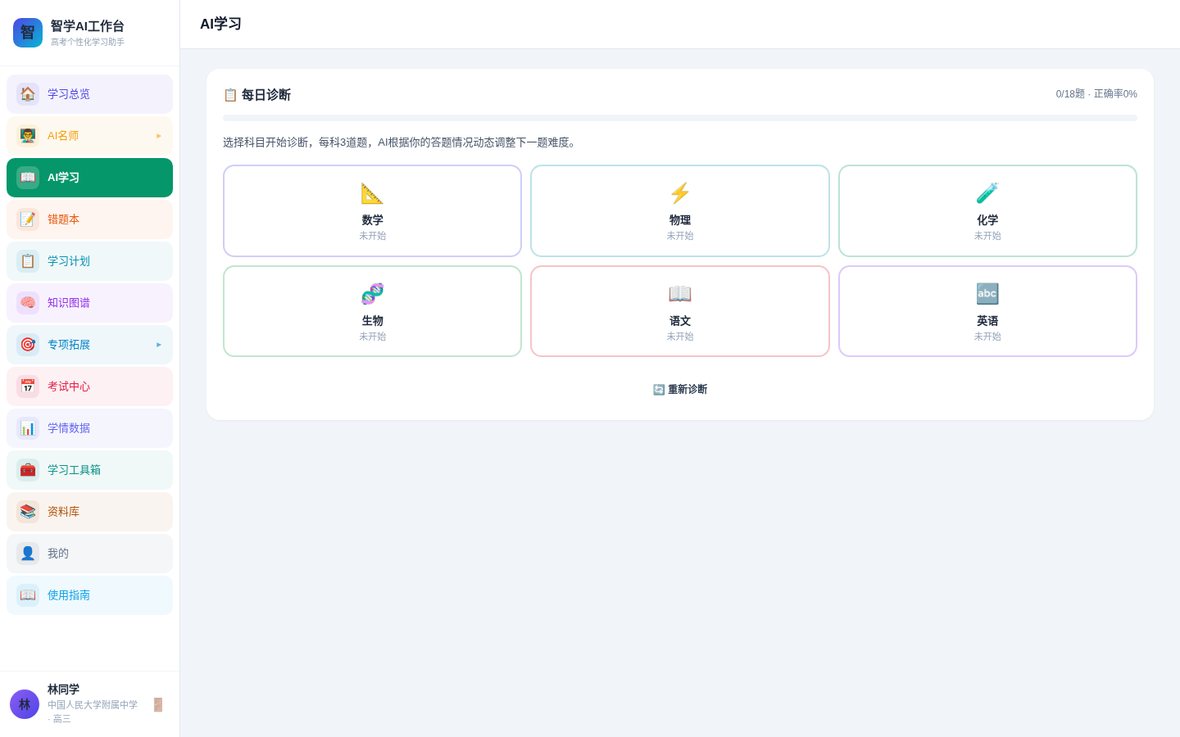Click the open book icon beside AI学习

[28, 178]
